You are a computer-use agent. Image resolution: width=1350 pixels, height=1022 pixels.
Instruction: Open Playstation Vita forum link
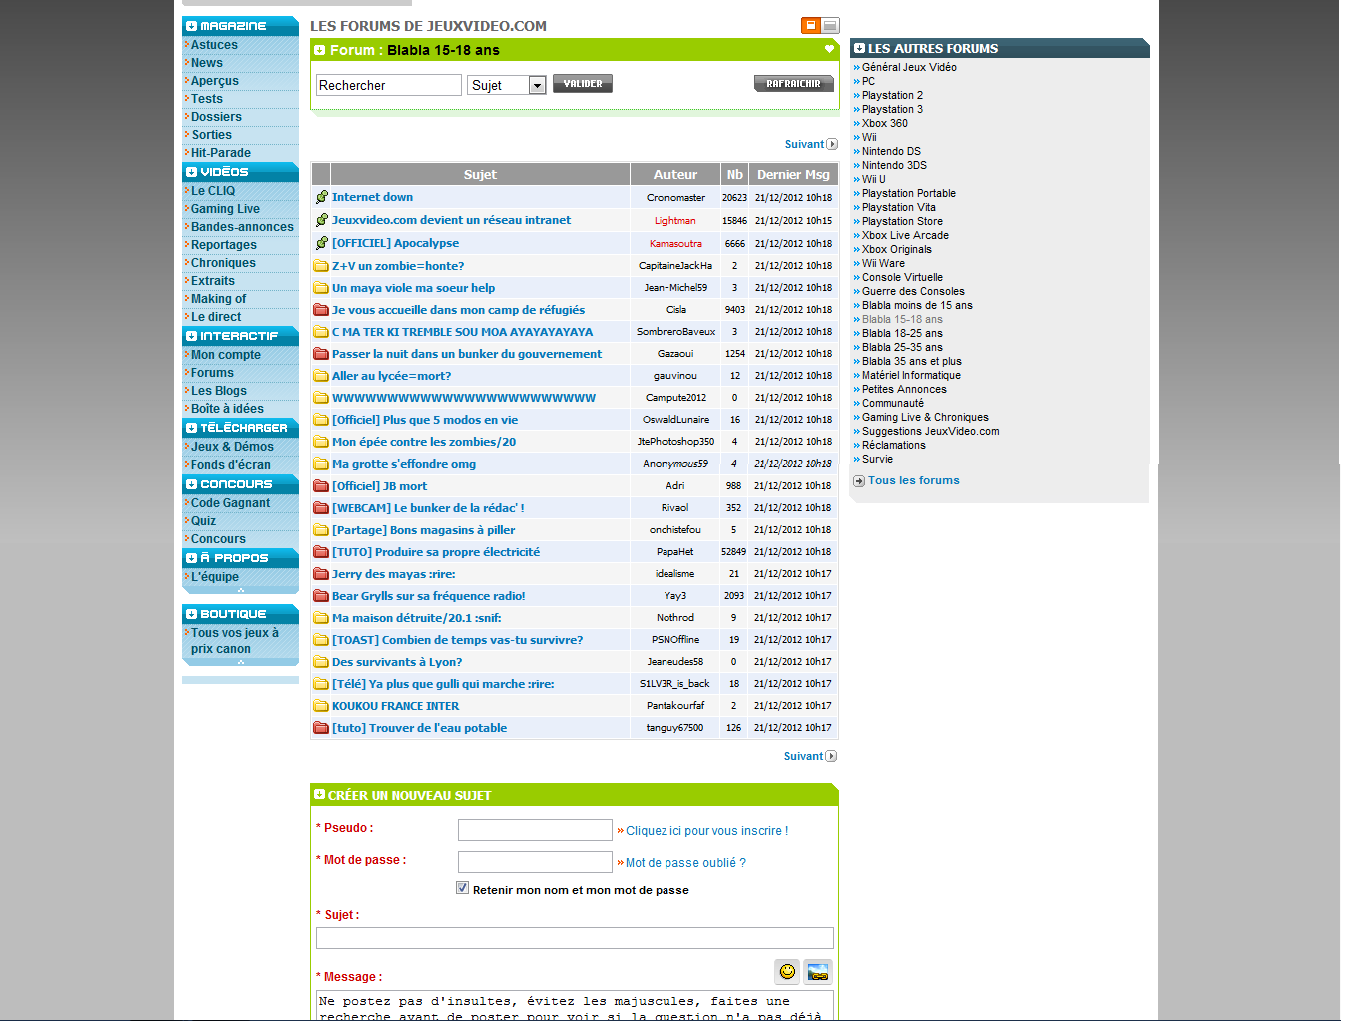pyautogui.click(x=899, y=208)
